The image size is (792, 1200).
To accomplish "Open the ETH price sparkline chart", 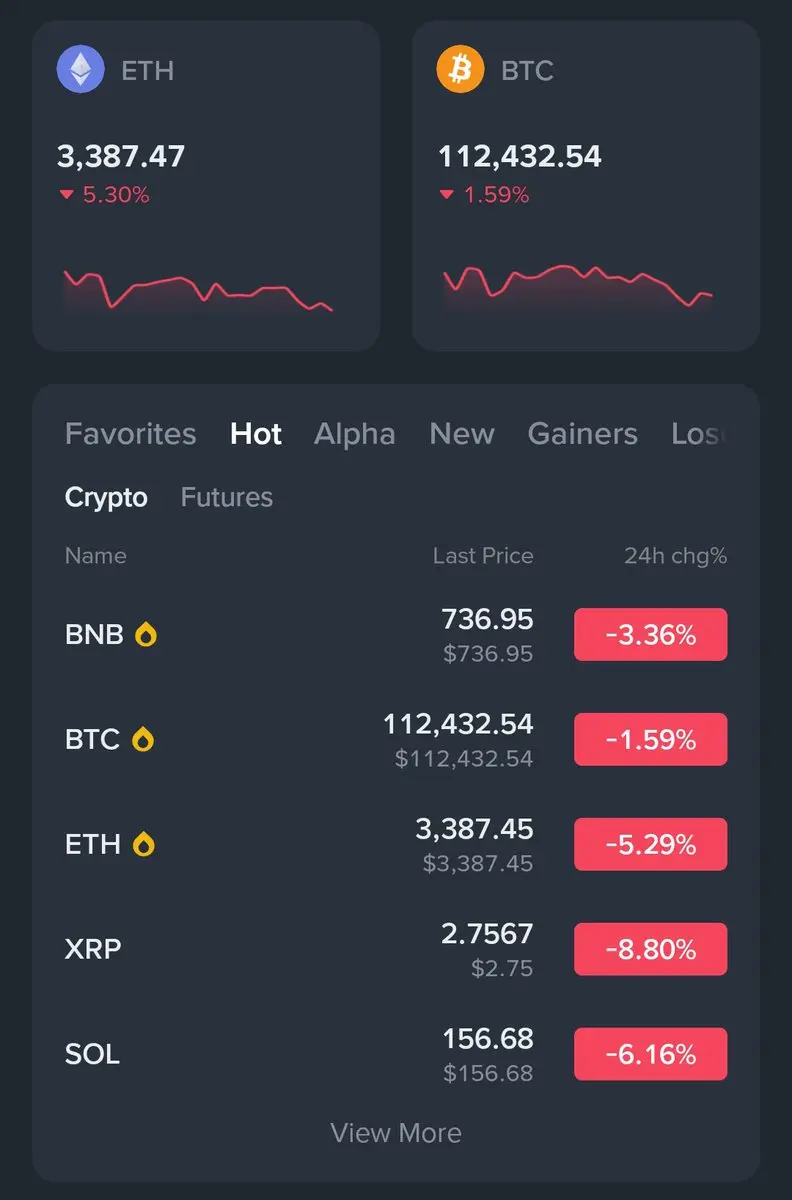I will pos(198,290).
